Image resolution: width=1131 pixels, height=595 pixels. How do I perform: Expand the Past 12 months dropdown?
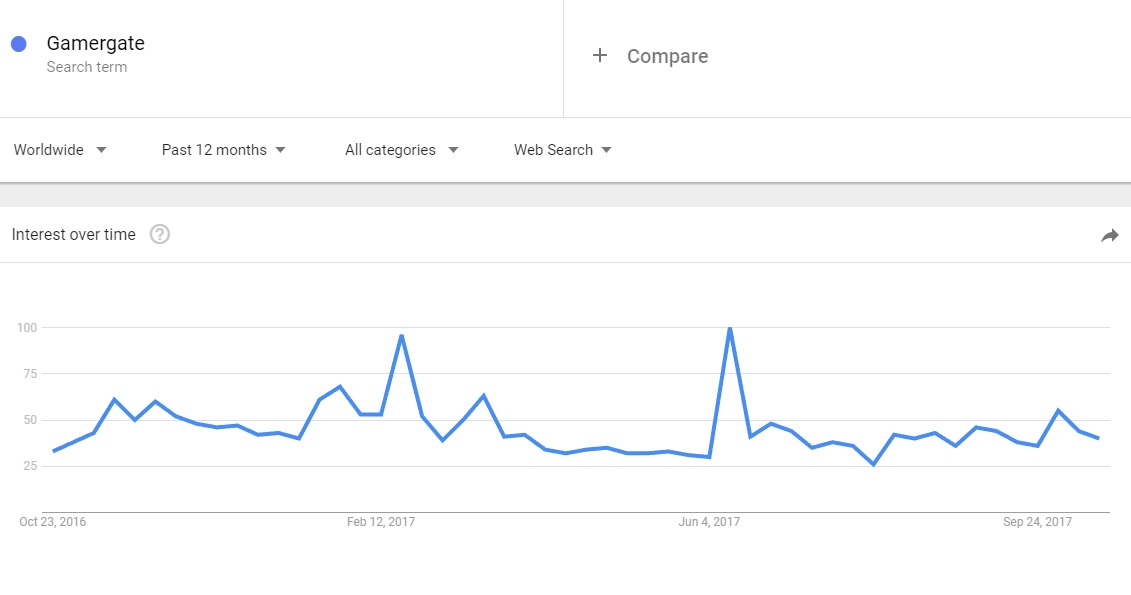224,150
